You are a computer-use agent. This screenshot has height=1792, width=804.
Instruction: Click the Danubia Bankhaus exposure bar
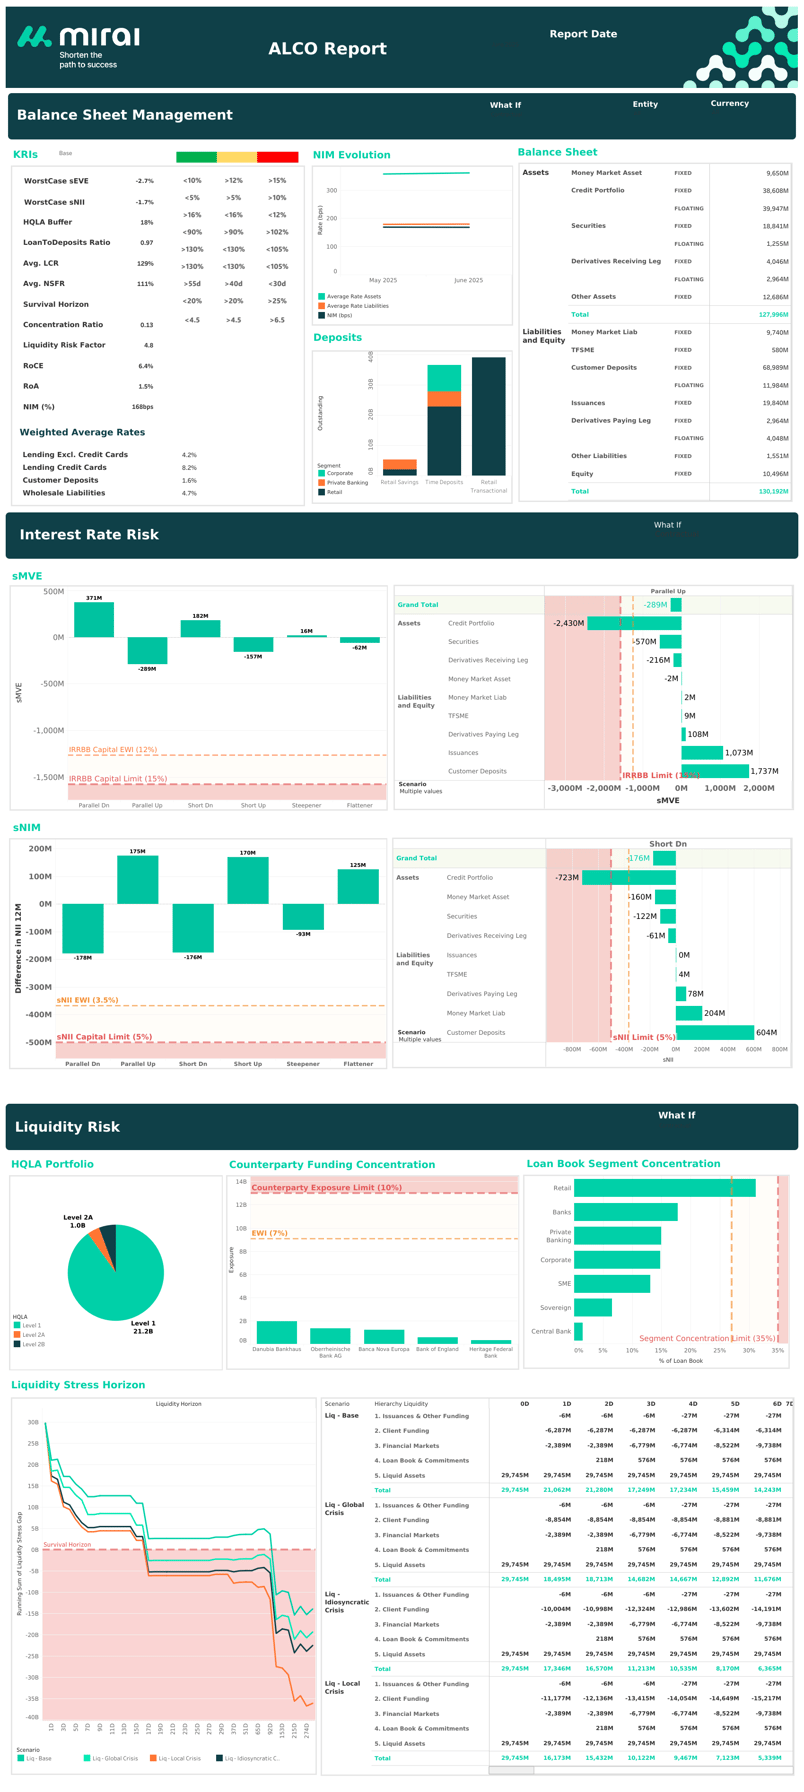[277, 1332]
